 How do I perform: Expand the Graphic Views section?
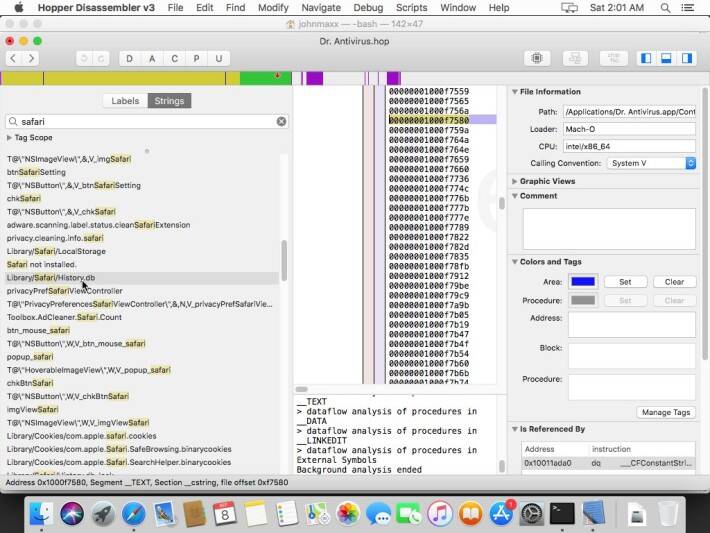click(515, 181)
